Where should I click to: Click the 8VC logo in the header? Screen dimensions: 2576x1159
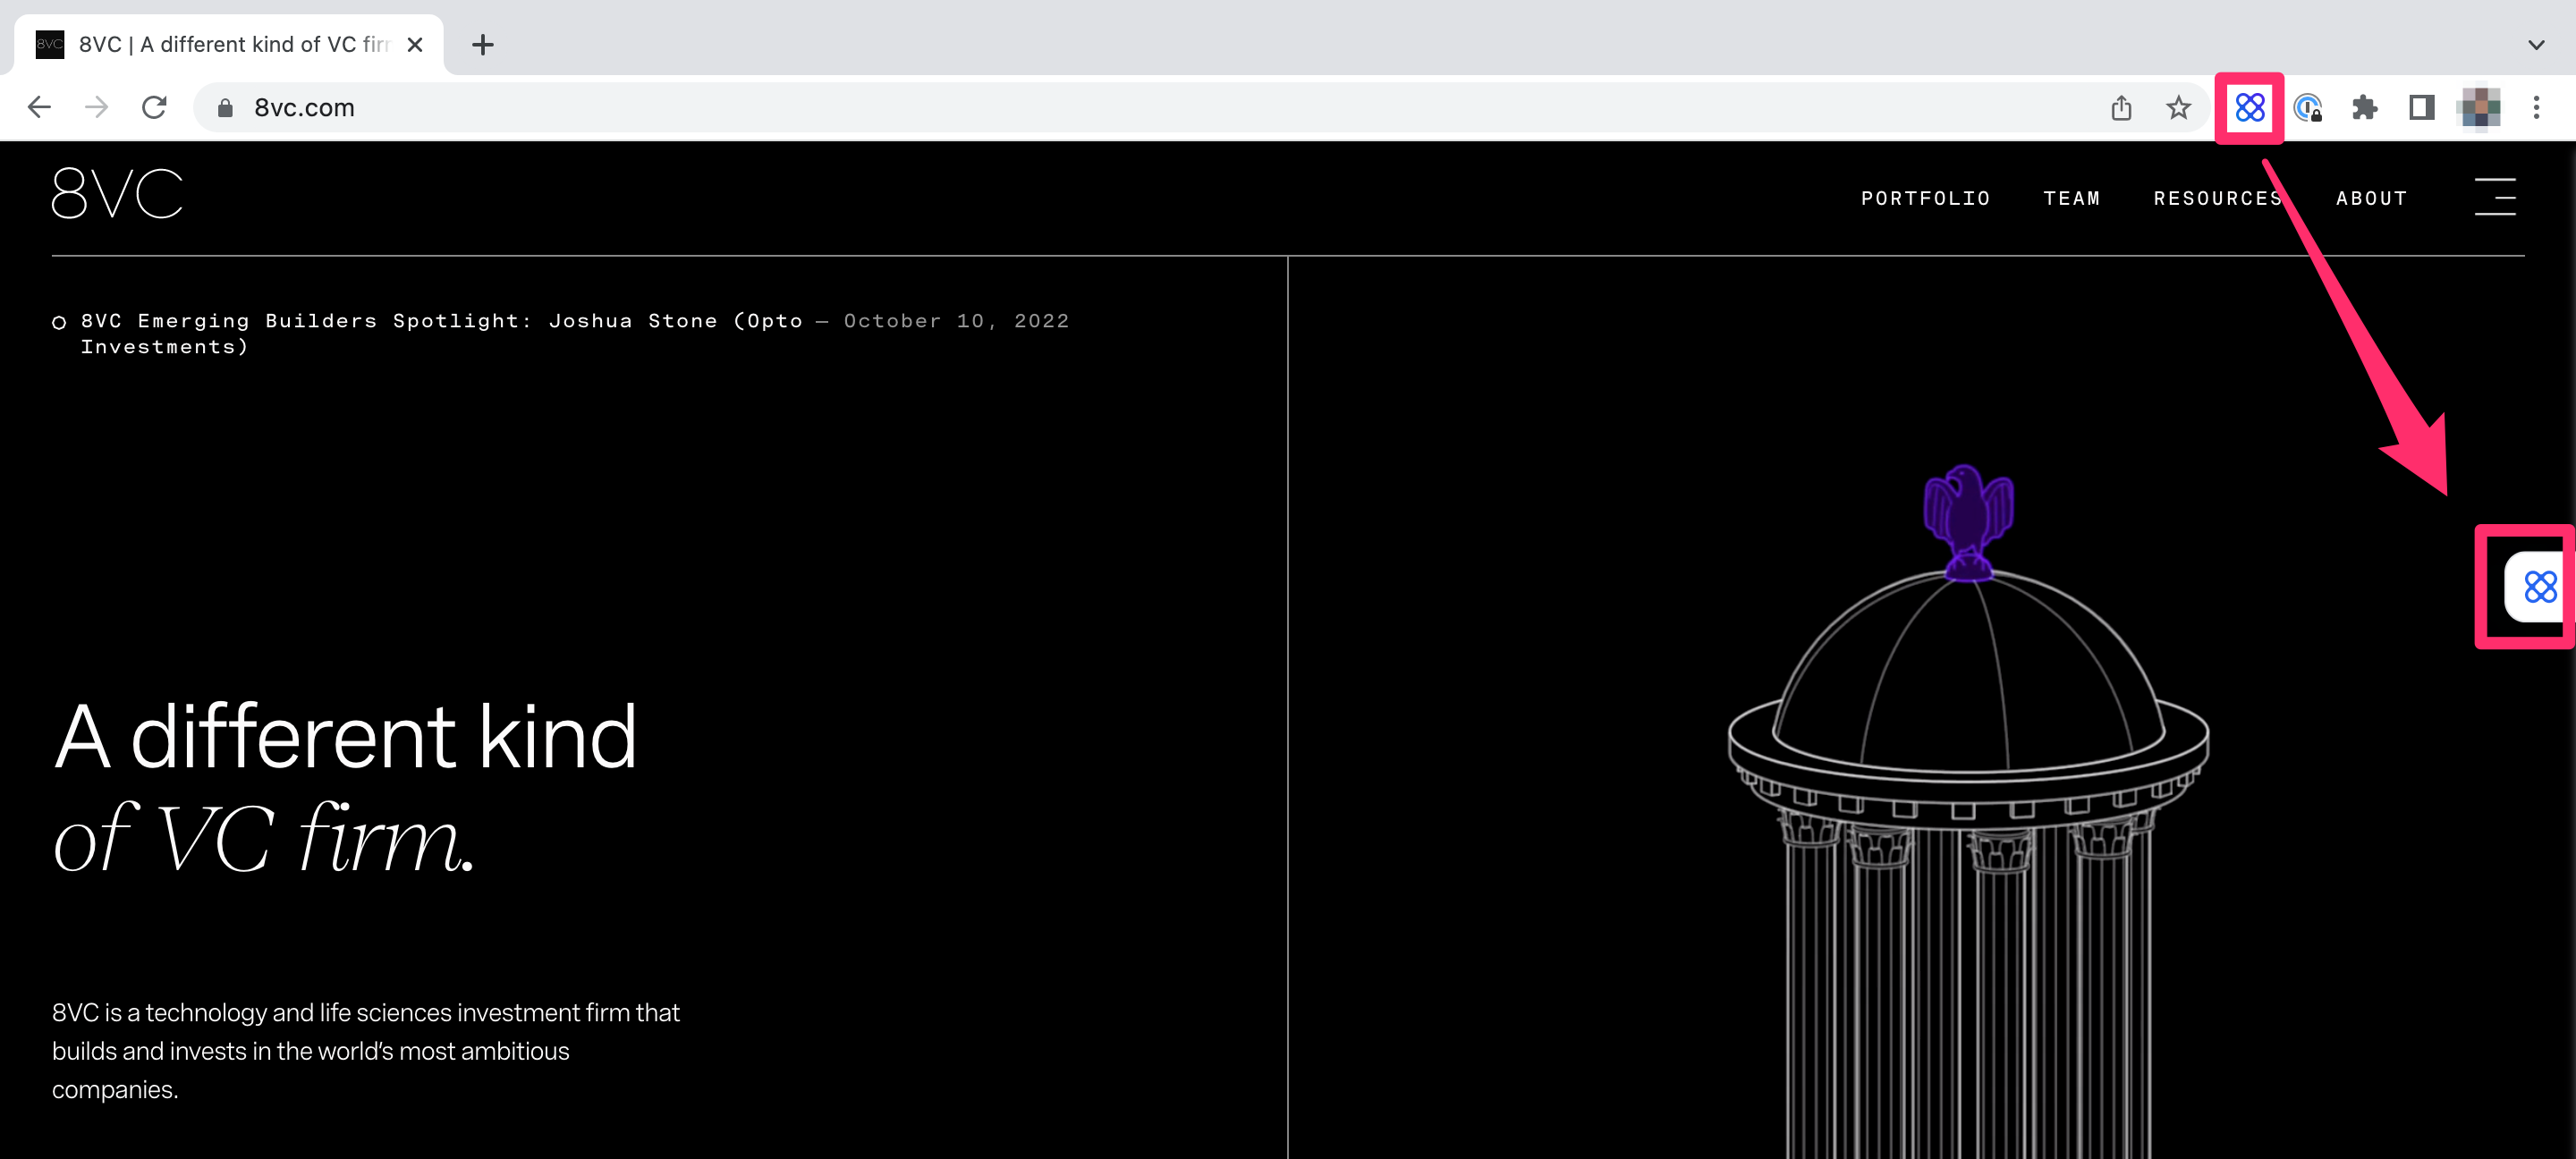(x=117, y=193)
